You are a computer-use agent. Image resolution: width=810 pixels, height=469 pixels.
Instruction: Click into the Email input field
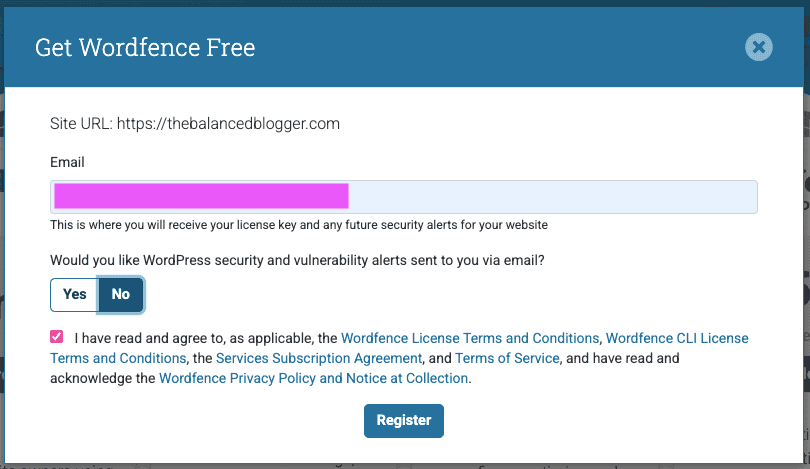(550, 197)
